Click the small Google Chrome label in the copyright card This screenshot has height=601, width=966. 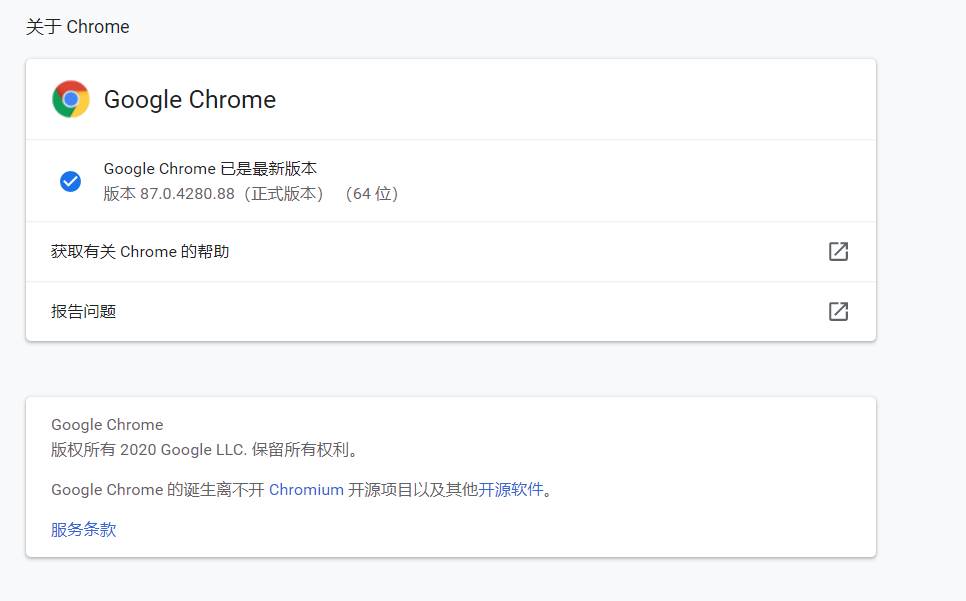coord(107,425)
